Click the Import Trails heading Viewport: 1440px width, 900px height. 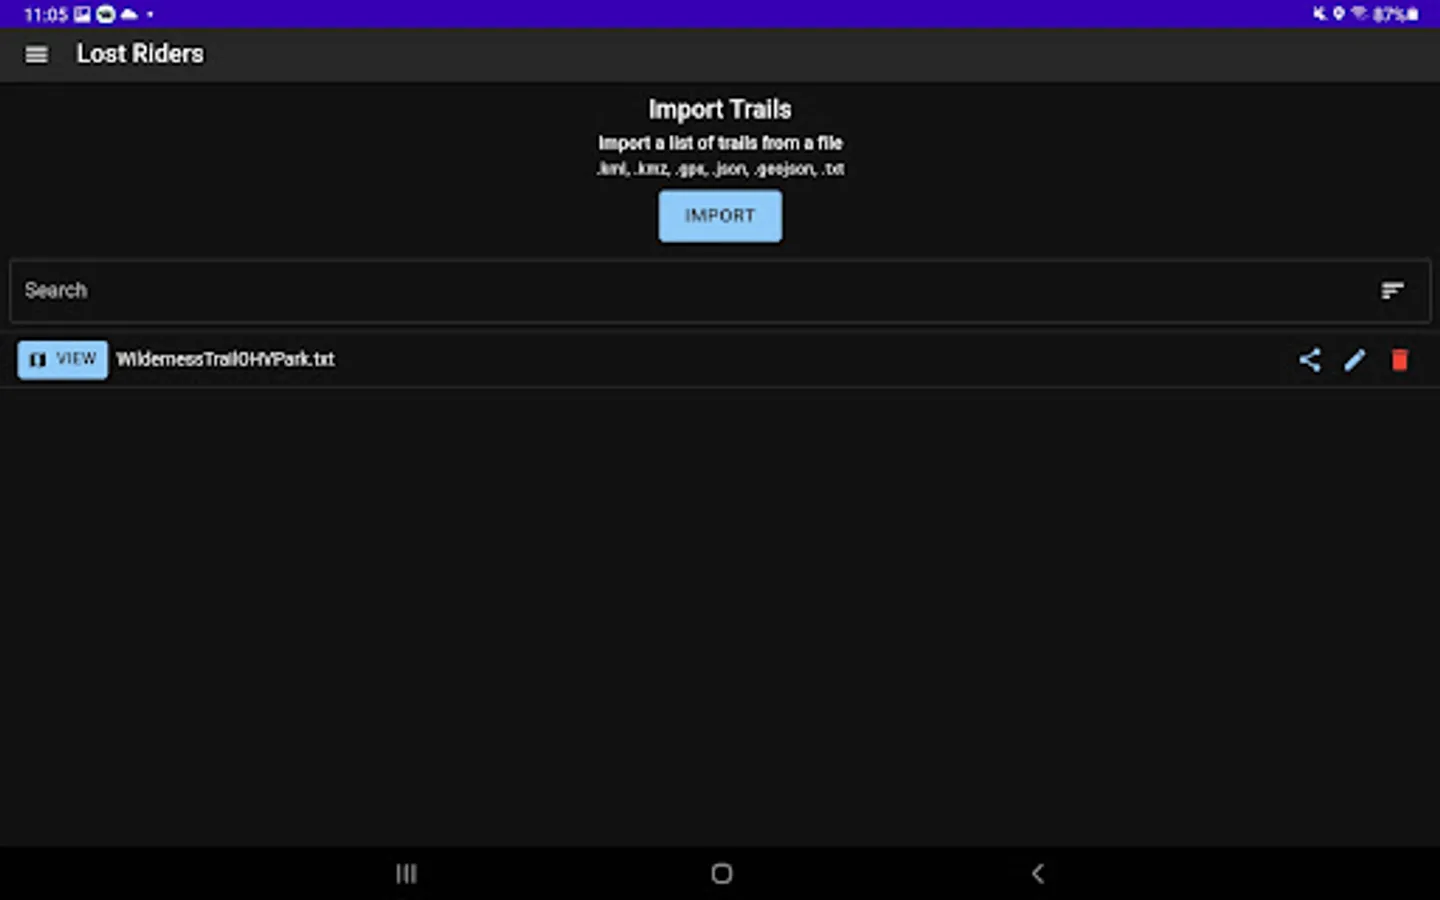(720, 109)
